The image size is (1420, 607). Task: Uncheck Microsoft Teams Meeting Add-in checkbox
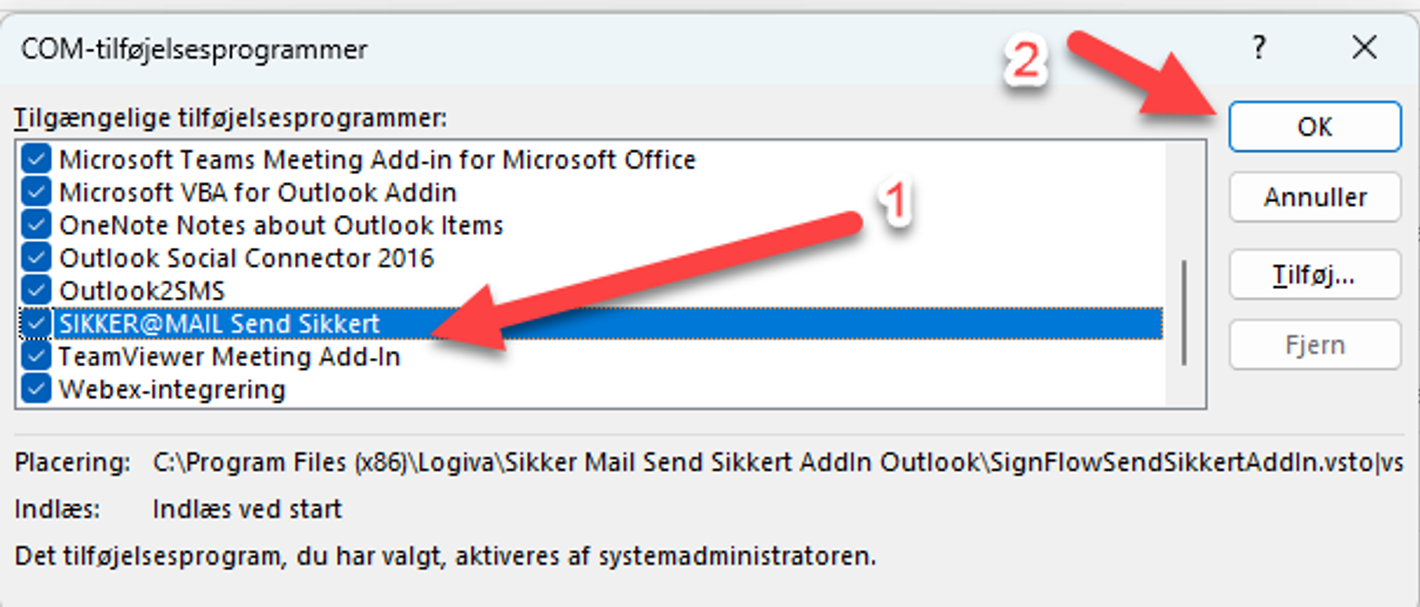coord(37,159)
